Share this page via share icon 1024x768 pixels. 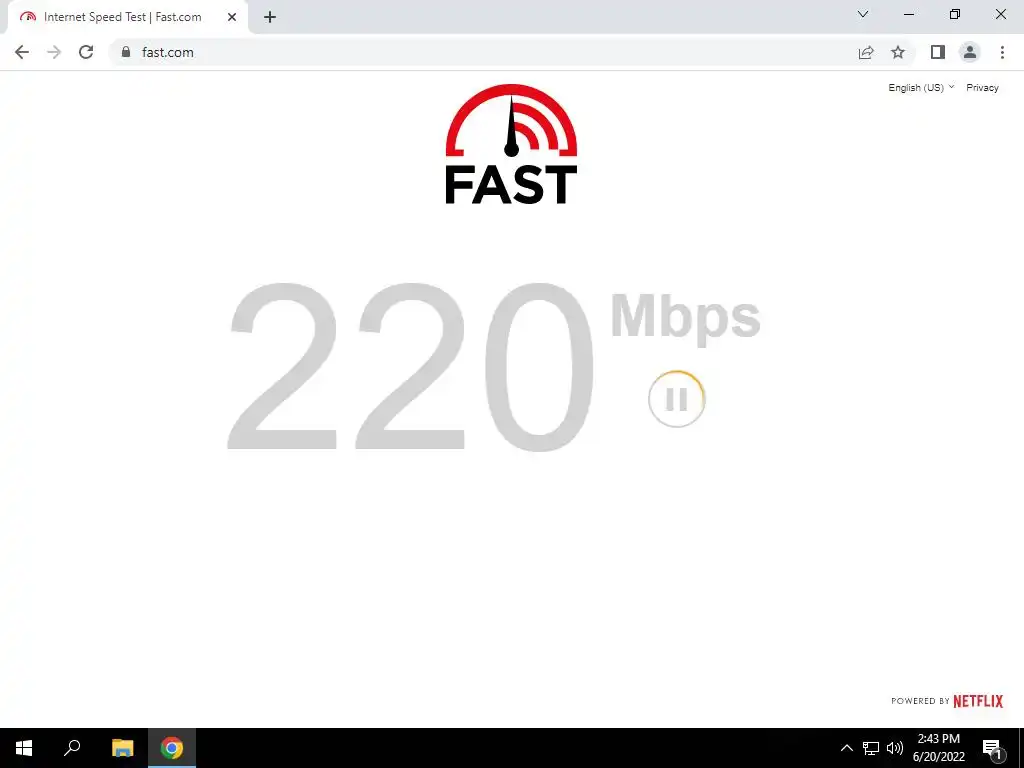click(x=866, y=52)
